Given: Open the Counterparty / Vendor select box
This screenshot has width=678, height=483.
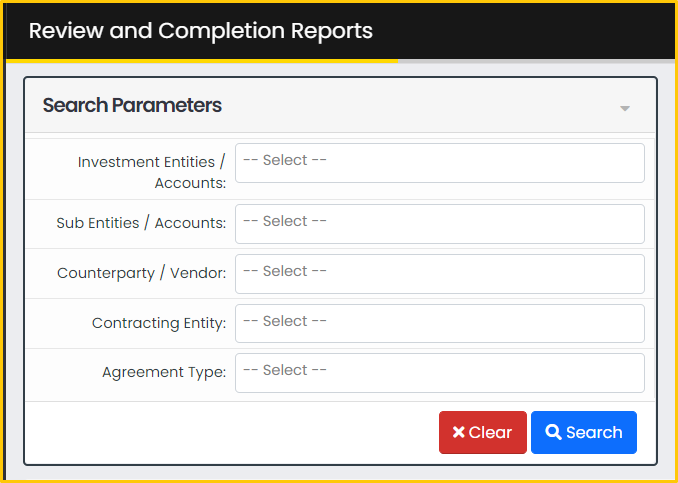Looking at the screenshot, I should [x=440, y=274].
